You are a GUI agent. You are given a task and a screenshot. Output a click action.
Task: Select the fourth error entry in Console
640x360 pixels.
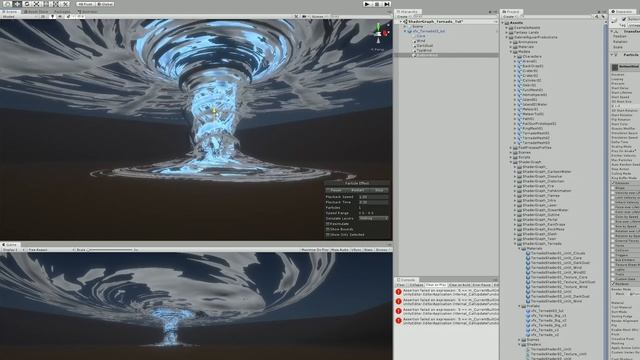tap(447, 321)
